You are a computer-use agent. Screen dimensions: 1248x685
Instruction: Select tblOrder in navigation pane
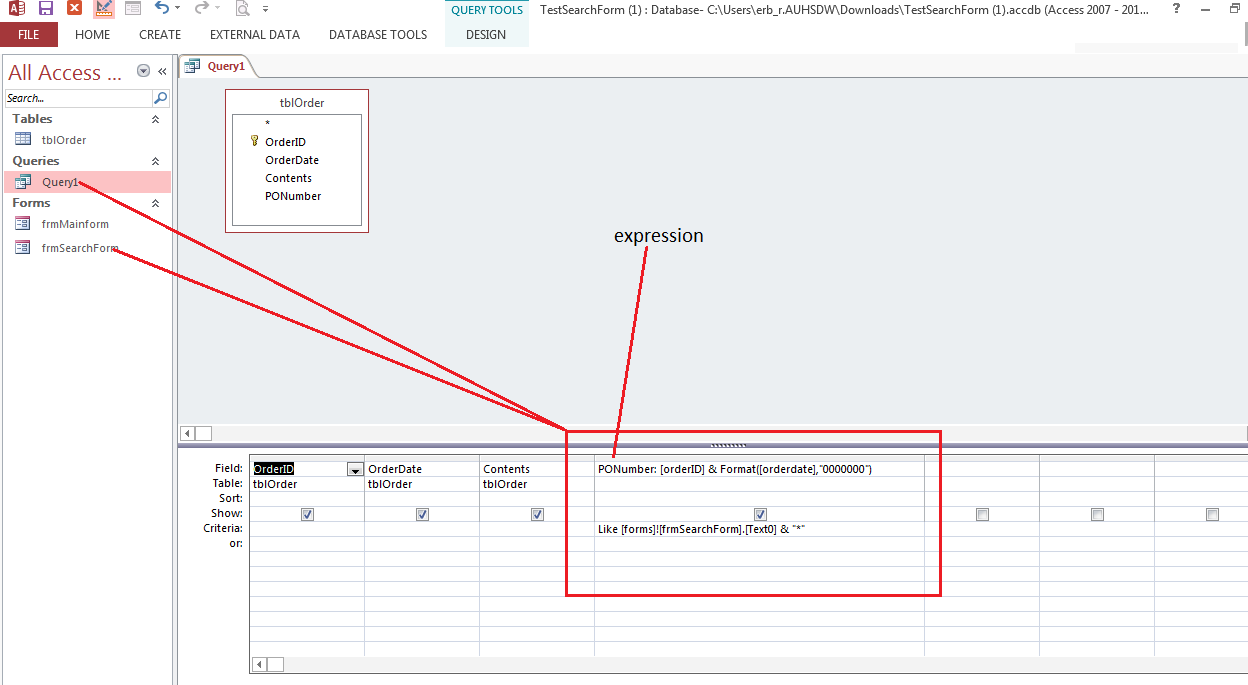(64, 140)
